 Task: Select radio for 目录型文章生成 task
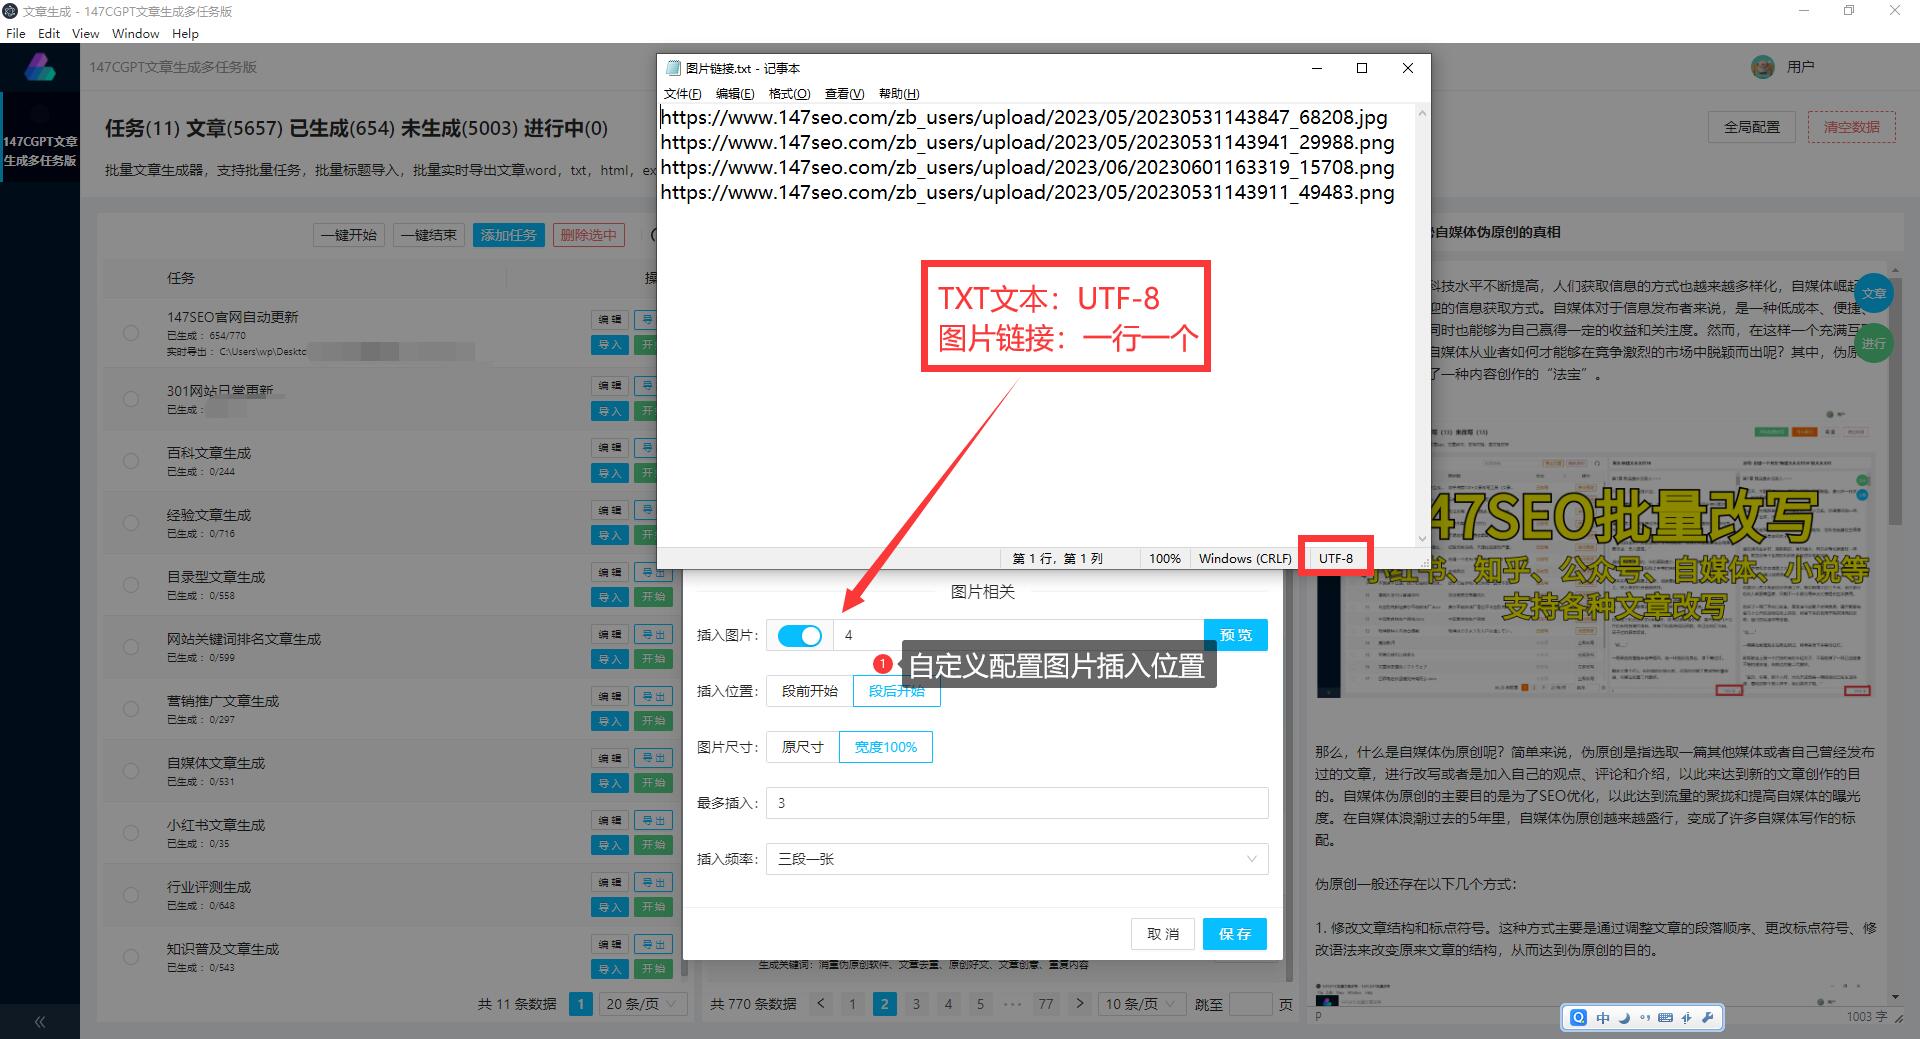tap(131, 585)
